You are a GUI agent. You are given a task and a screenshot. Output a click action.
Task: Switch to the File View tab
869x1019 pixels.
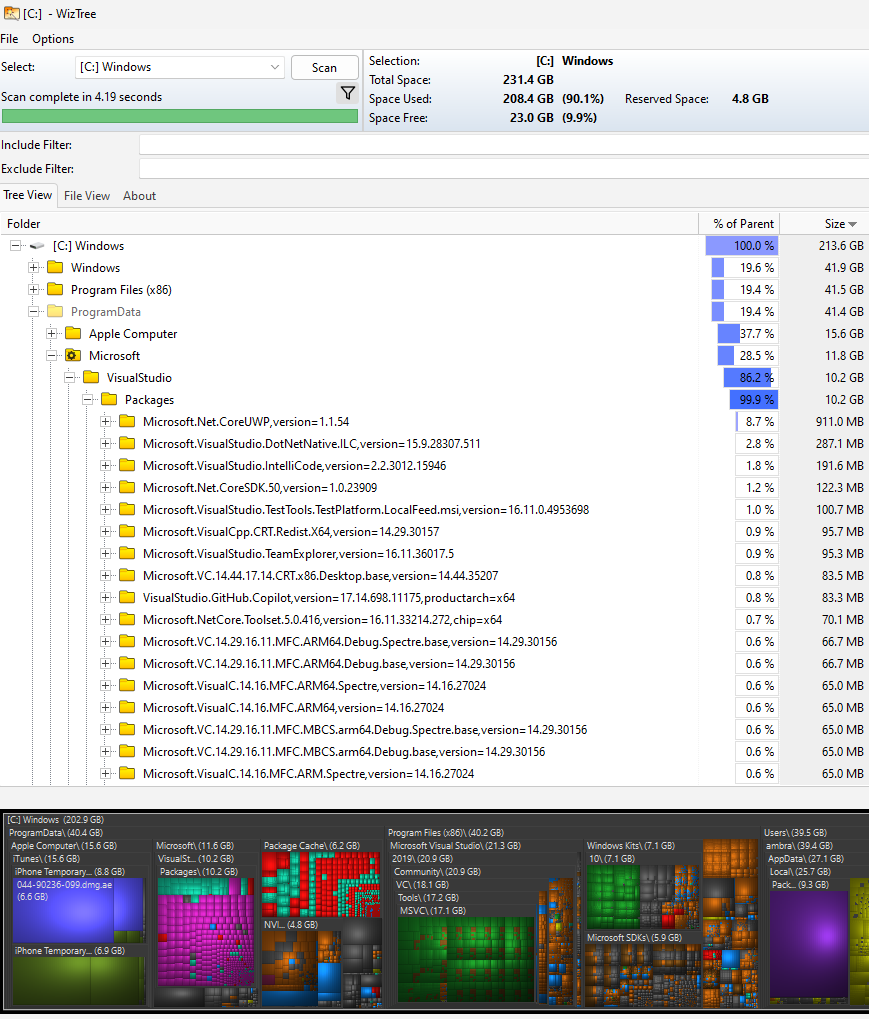click(87, 196)
